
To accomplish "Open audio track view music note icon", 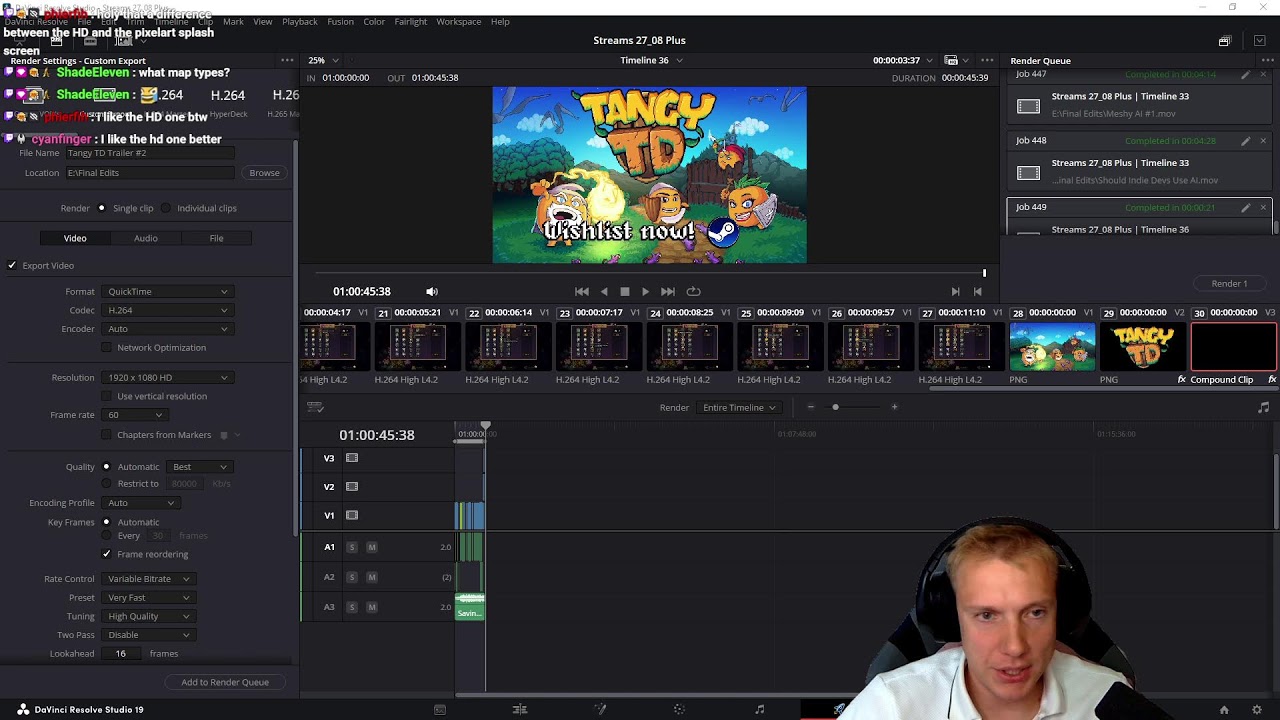I will pos(1263,408).
